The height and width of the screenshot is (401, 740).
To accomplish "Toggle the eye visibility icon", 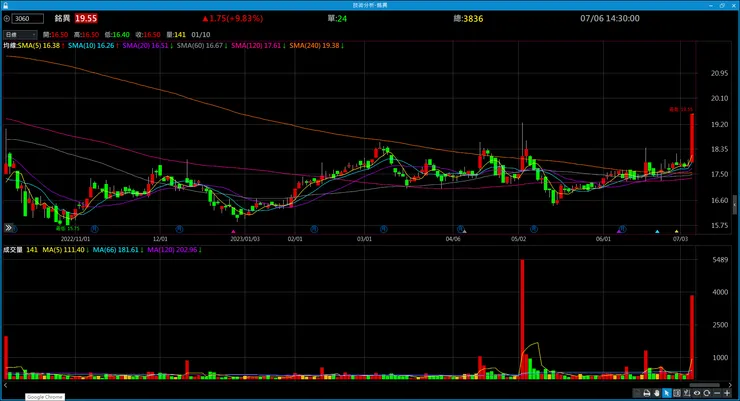I will (x=697, y=393).
